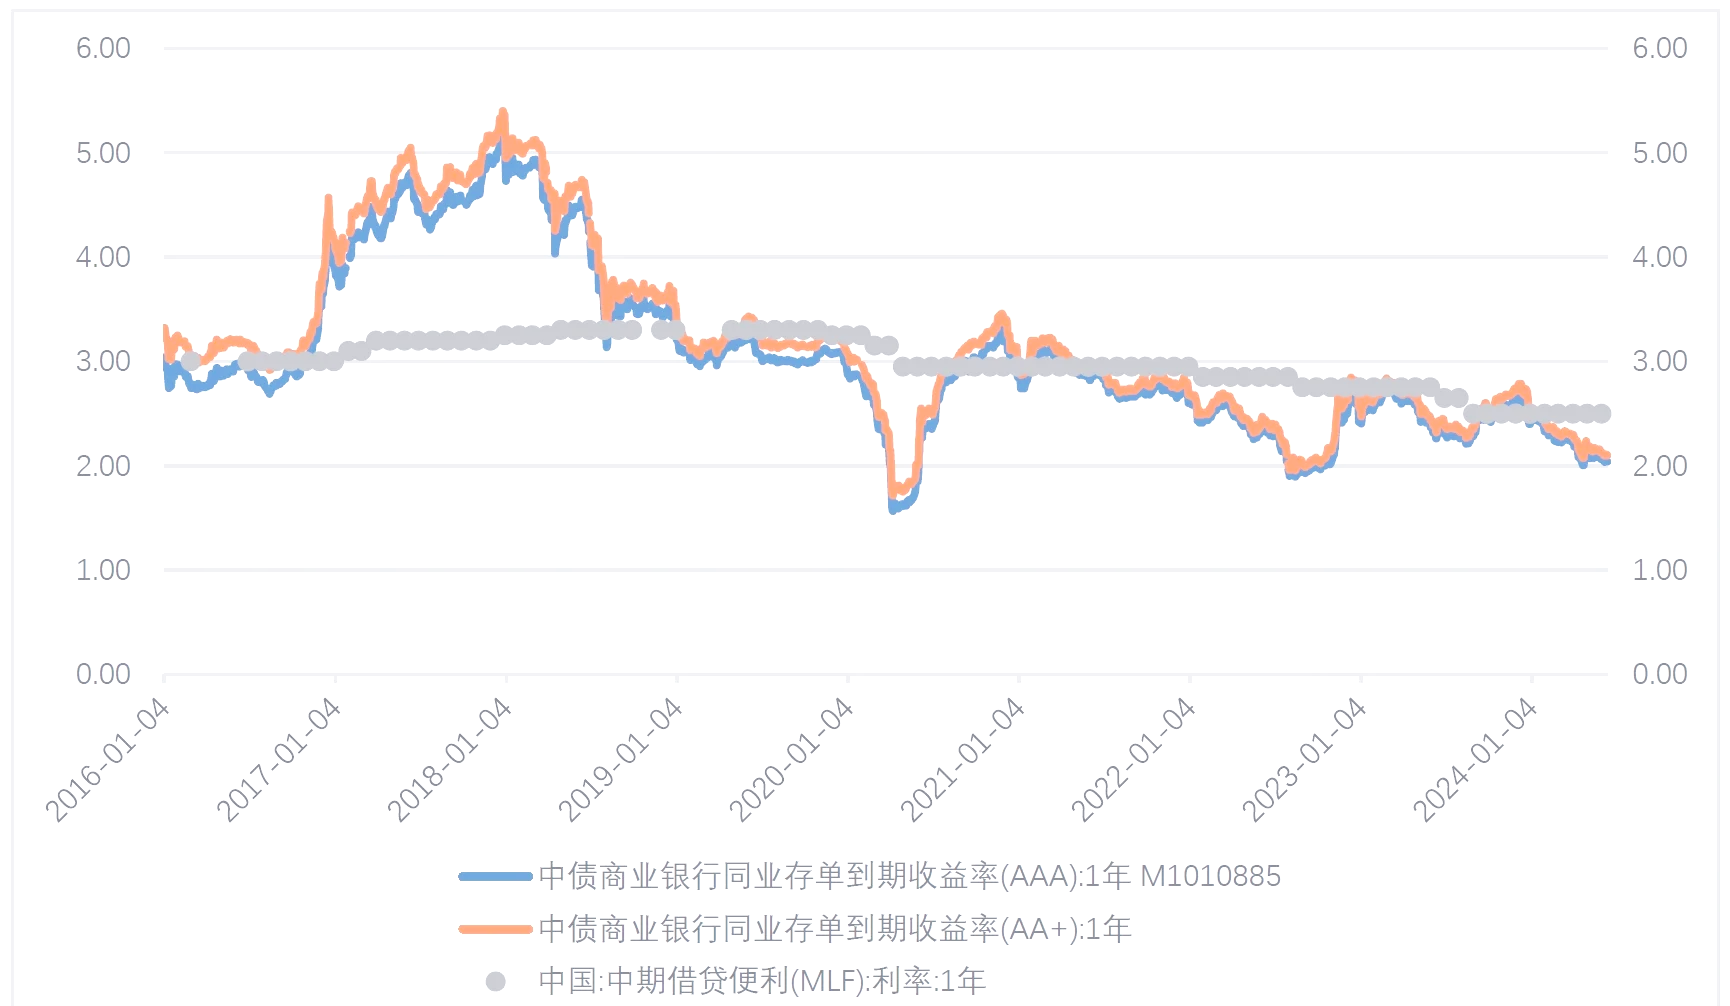Viewport: 1730px width, 1006px height.
Task: Click the 5.00 label on right axis
Action: [x=1659, y=153]
